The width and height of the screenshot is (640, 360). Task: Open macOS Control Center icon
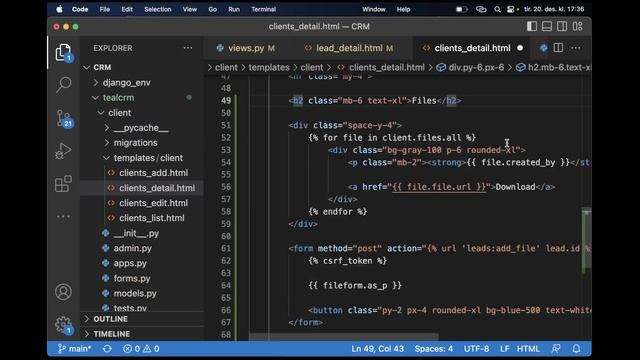coord(510,9)
